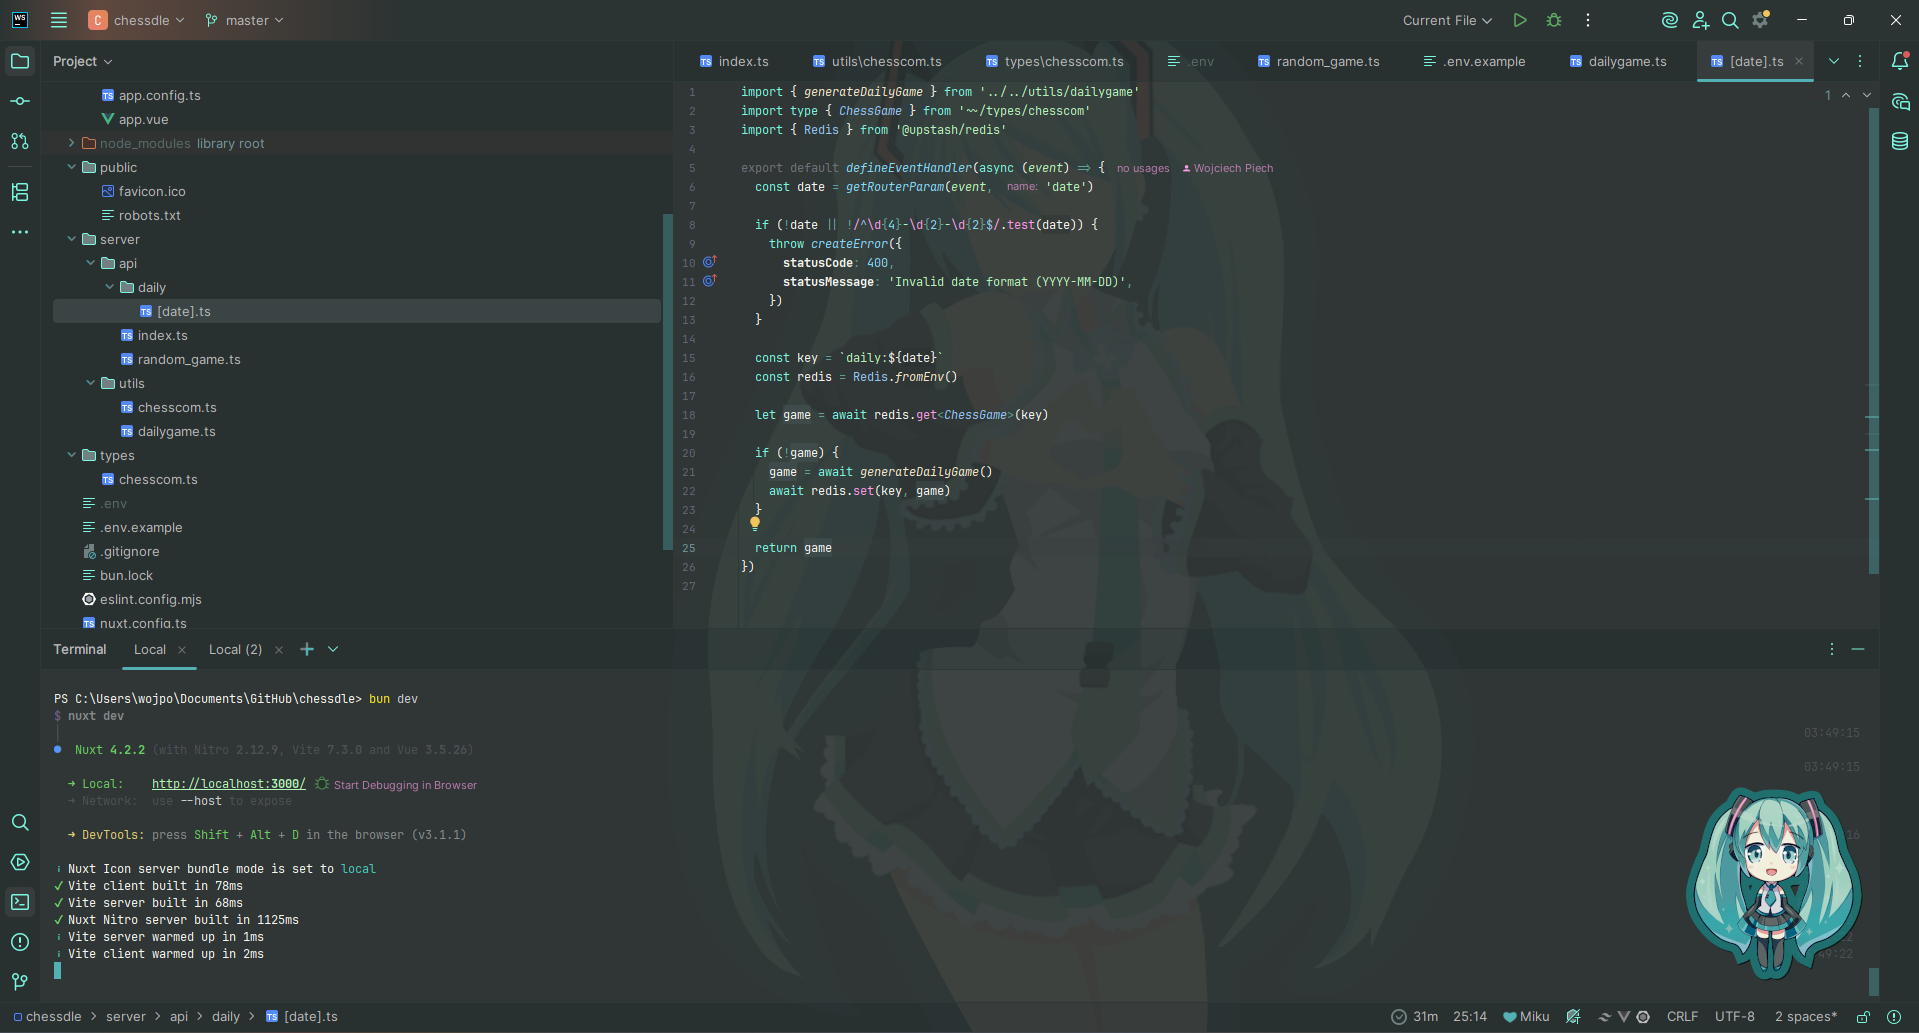
Task: Click Start Debugging in Browser
Action: coord(404,785)
